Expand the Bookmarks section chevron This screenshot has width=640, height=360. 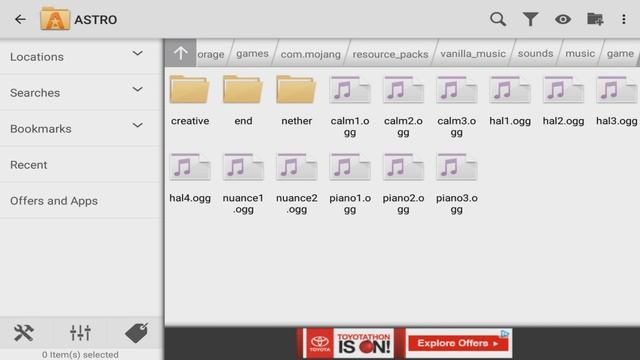click(x=138, y=125)
